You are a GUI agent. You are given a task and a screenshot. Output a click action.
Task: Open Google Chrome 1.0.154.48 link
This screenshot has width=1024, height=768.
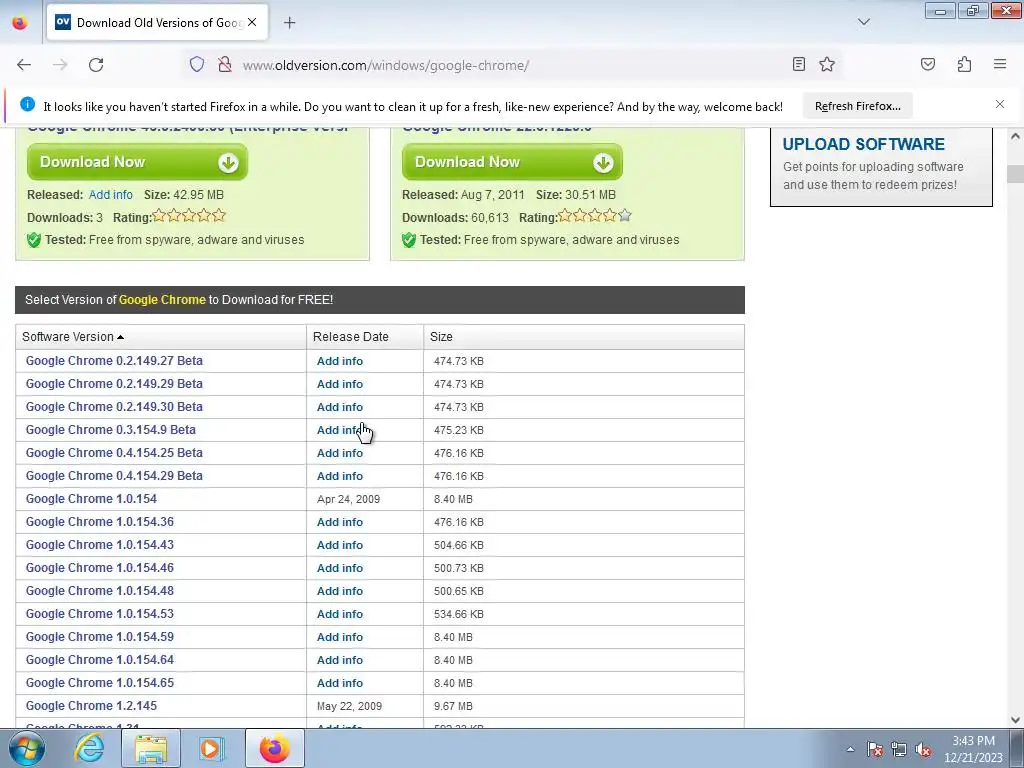(x=99, y=590)
